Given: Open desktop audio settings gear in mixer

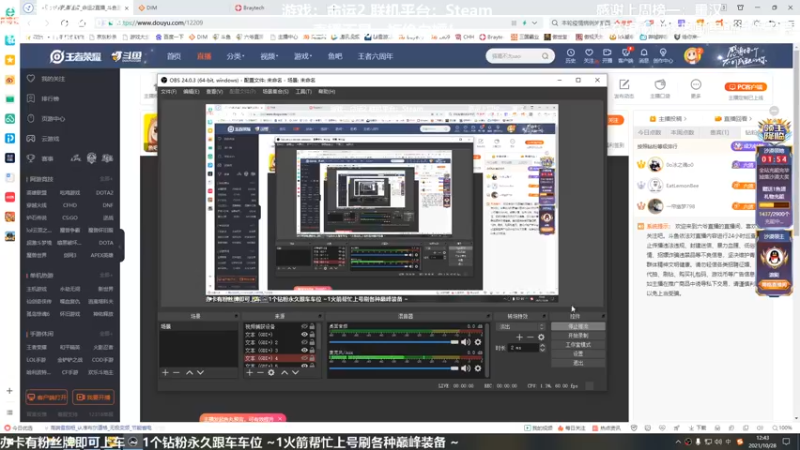Looking at the screenshot, I should tap(478, 342).
